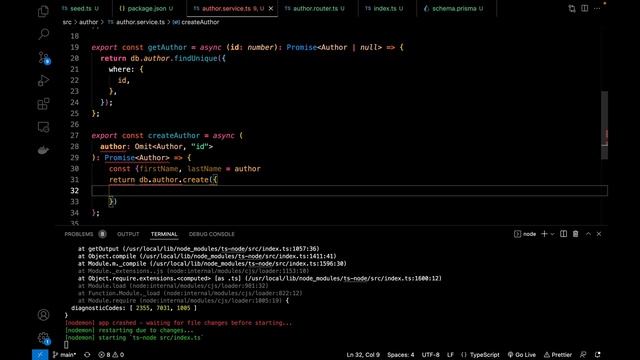Start Go Live server
This screenshot has height=360, width=640.
click(x=522, y=355)
